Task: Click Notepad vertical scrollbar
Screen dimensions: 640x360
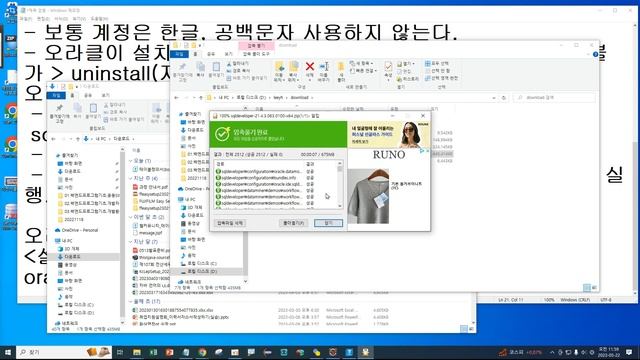Action: (634, 159)
